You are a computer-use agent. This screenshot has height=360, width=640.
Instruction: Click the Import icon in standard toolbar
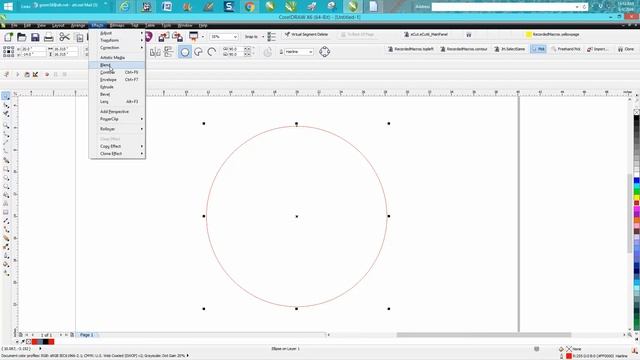pyautogui.click(x=164, y=37)
